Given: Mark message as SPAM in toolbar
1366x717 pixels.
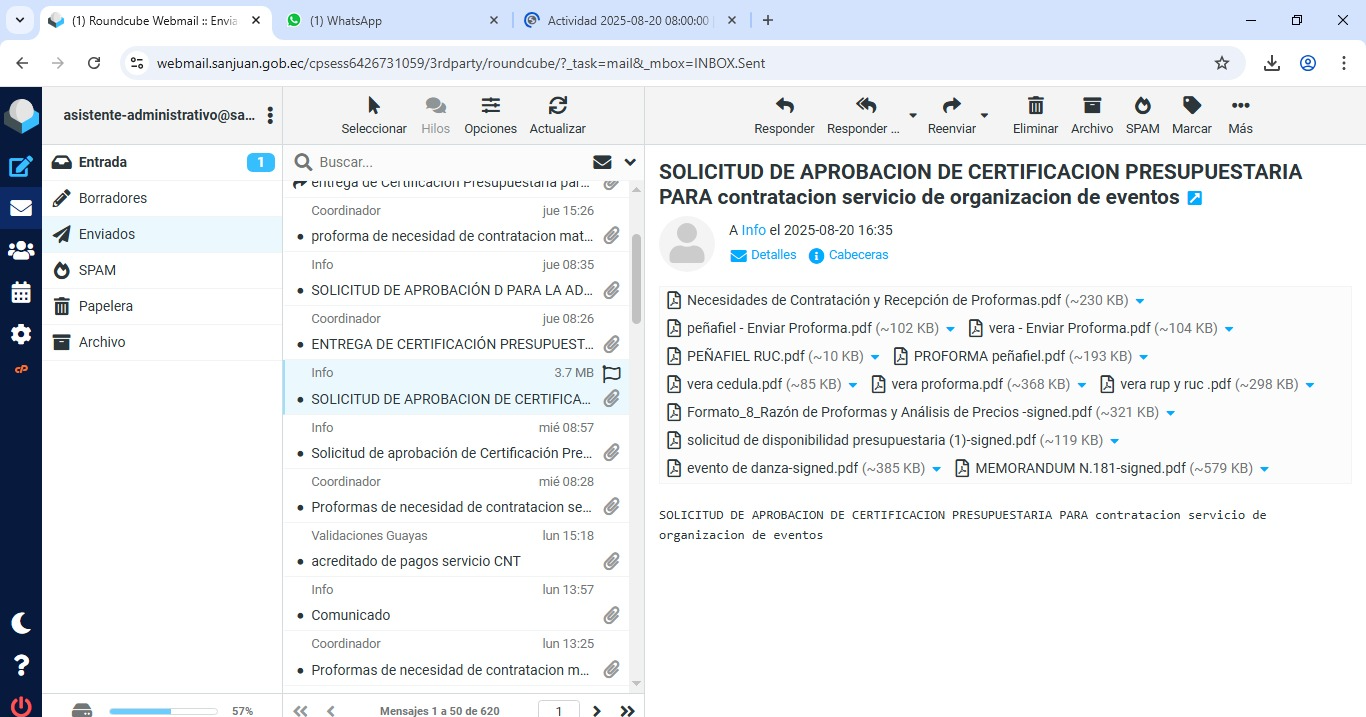Looking at the screenshot, I should point(1142,107).
